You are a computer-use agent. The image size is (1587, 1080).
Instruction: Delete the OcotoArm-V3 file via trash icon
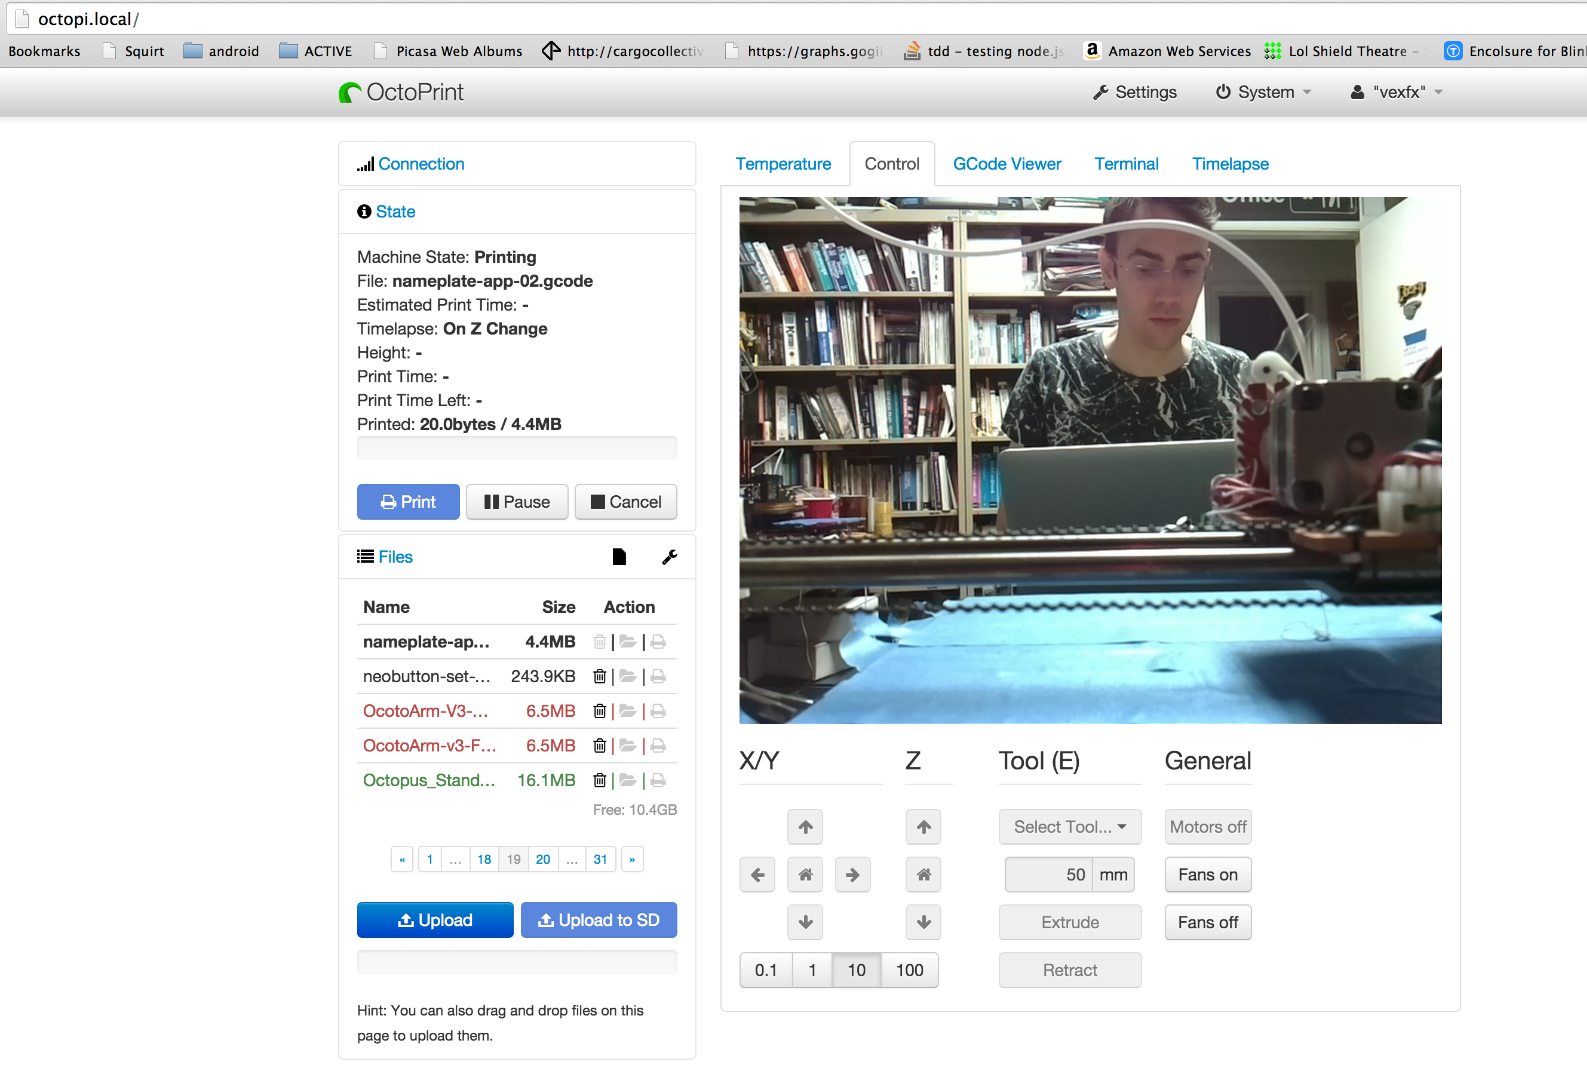coord(599,711)
